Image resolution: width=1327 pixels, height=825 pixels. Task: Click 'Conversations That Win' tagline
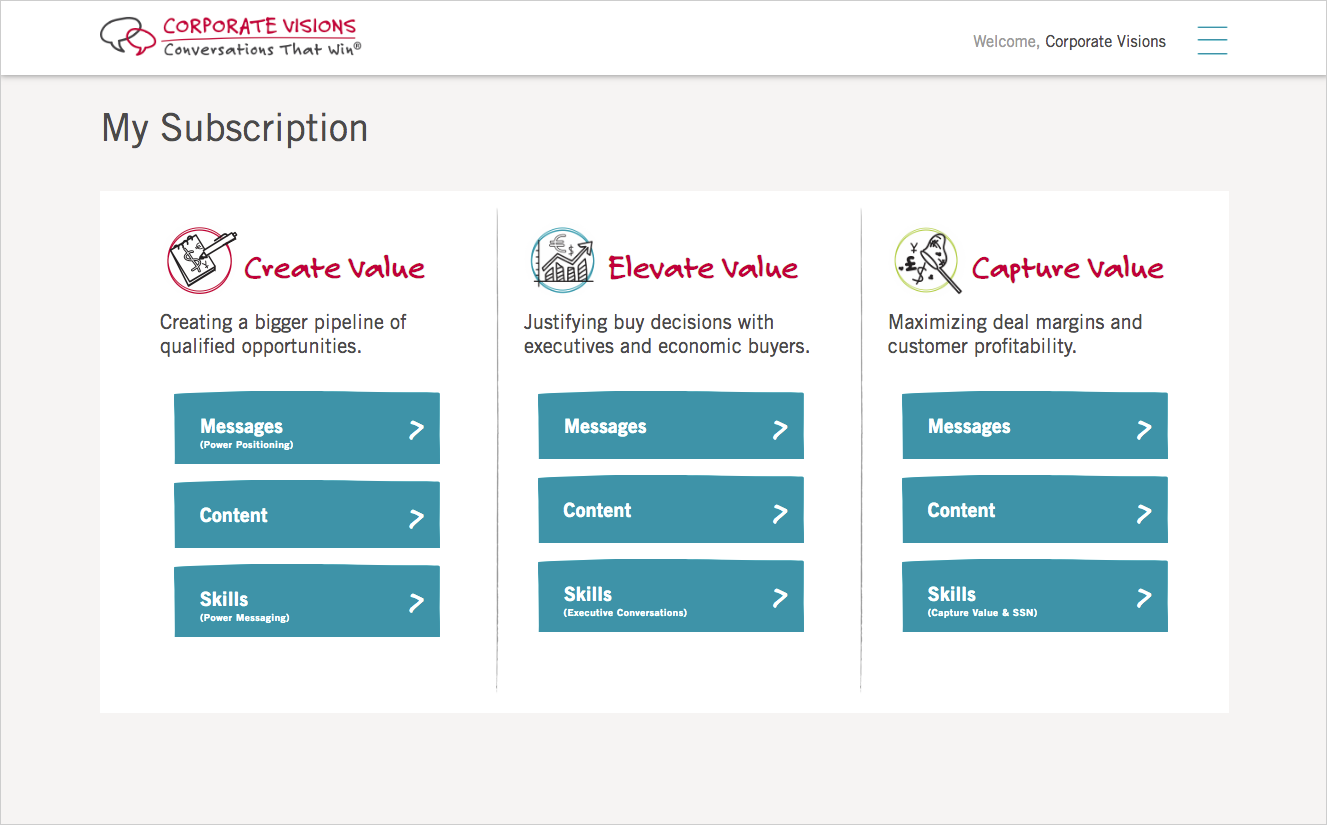coord(262,49)
